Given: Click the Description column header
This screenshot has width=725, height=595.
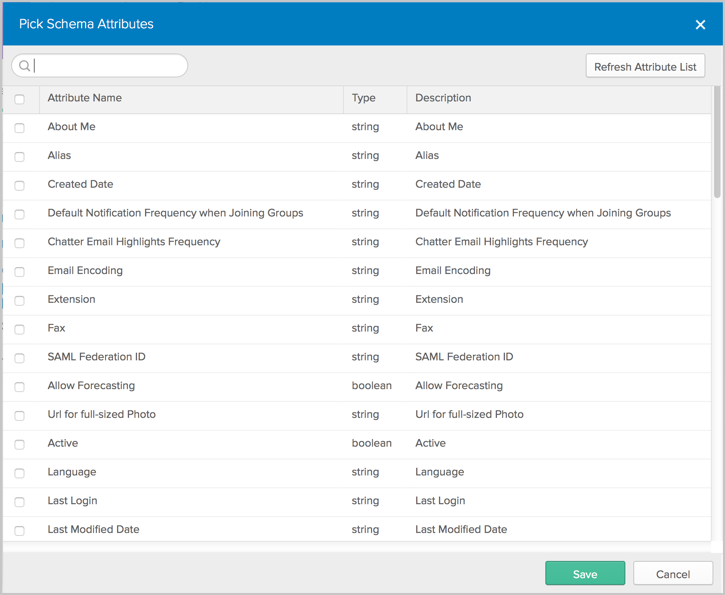Looking at the screenshot, I should click(x=443, y=98).
